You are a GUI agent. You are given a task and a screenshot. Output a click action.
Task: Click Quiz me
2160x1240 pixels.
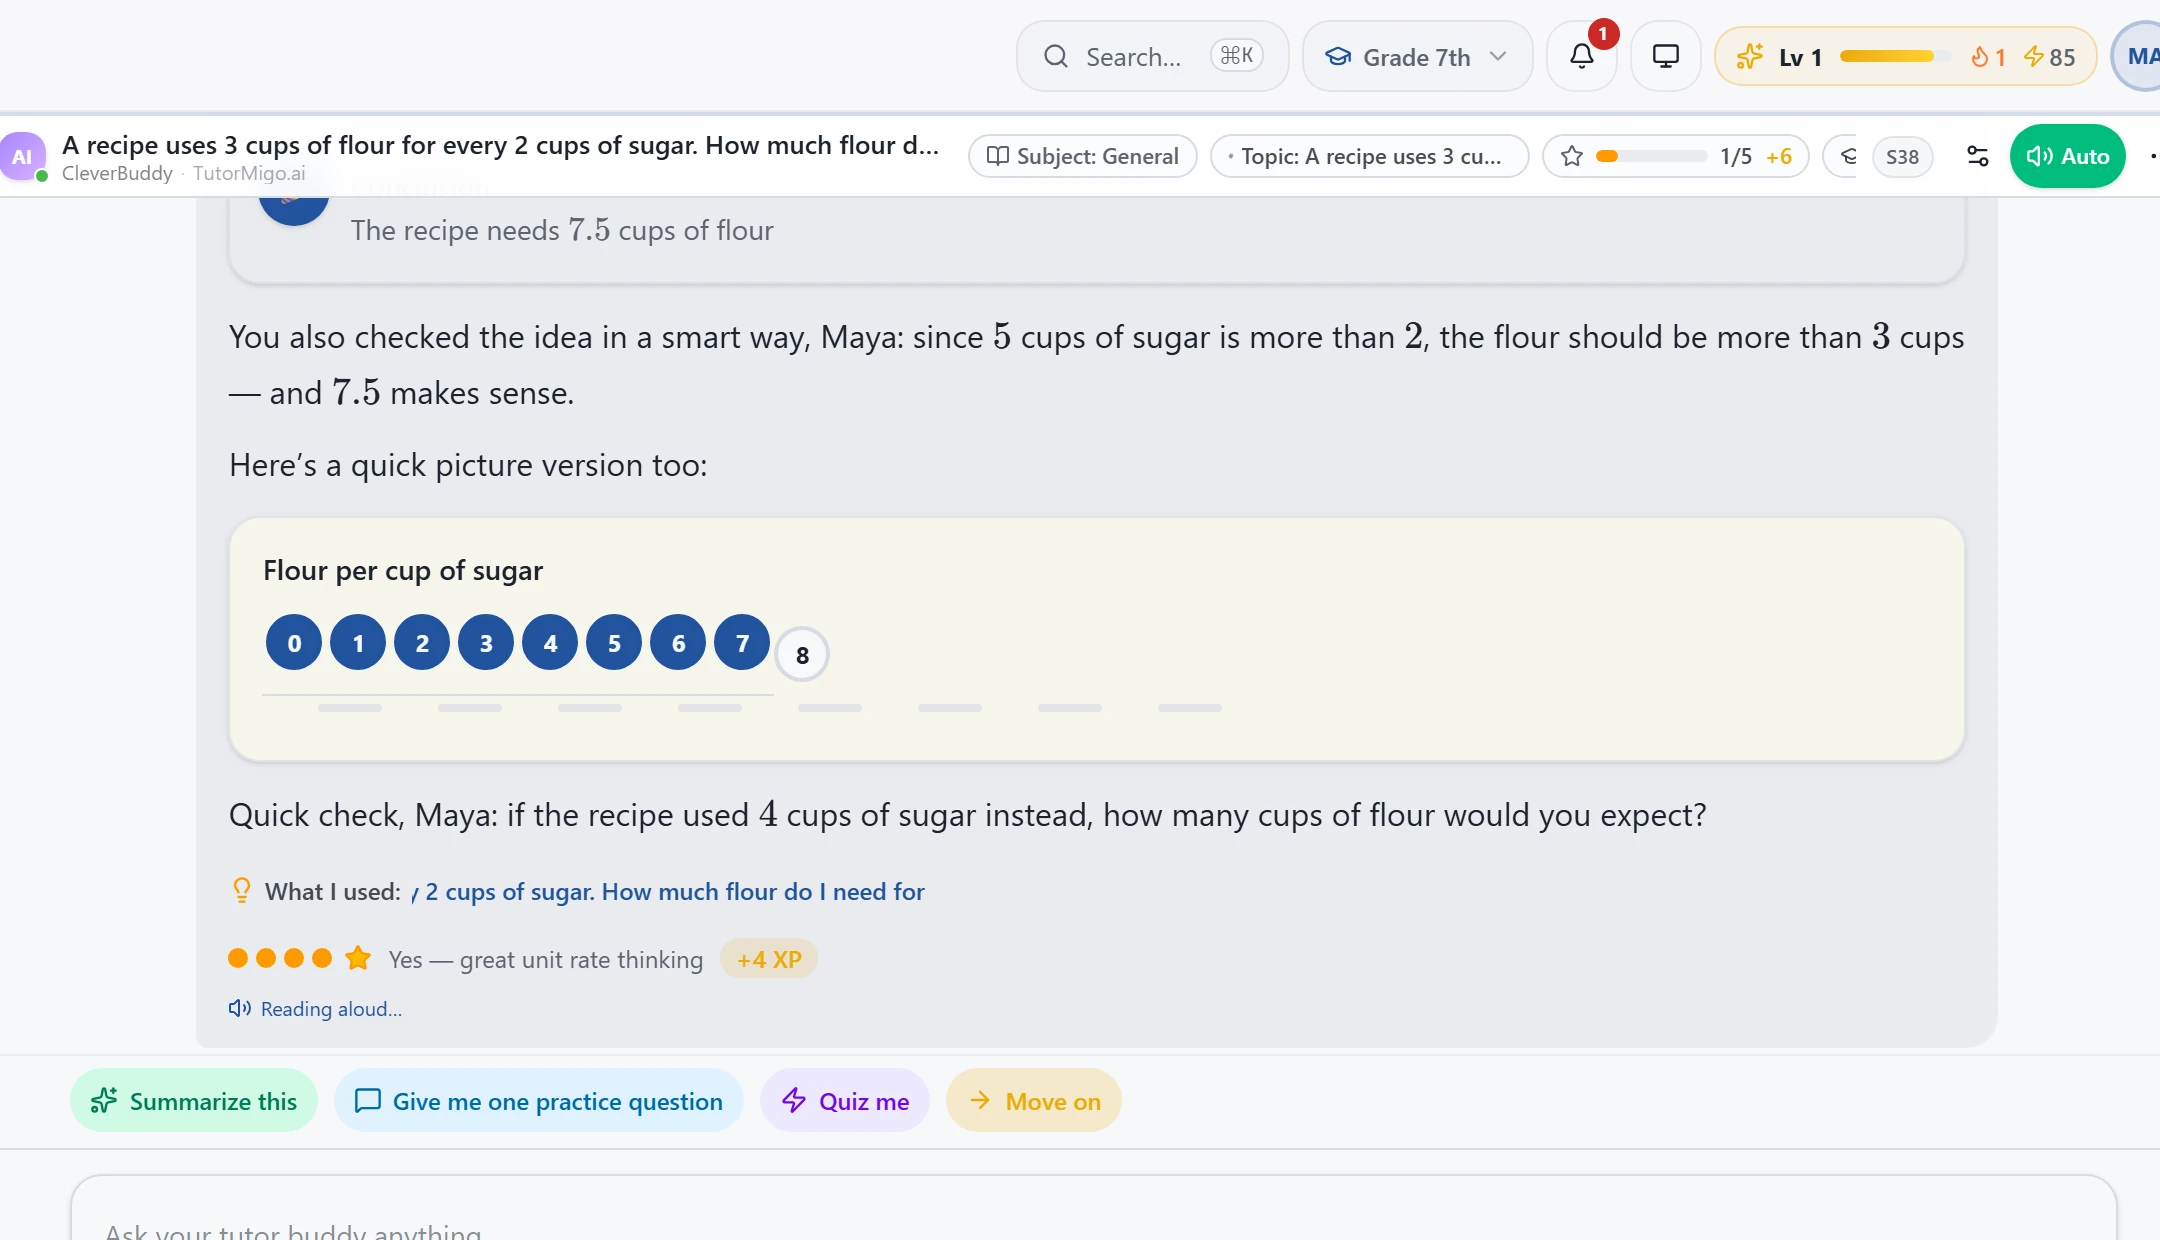pos(845,1101)
